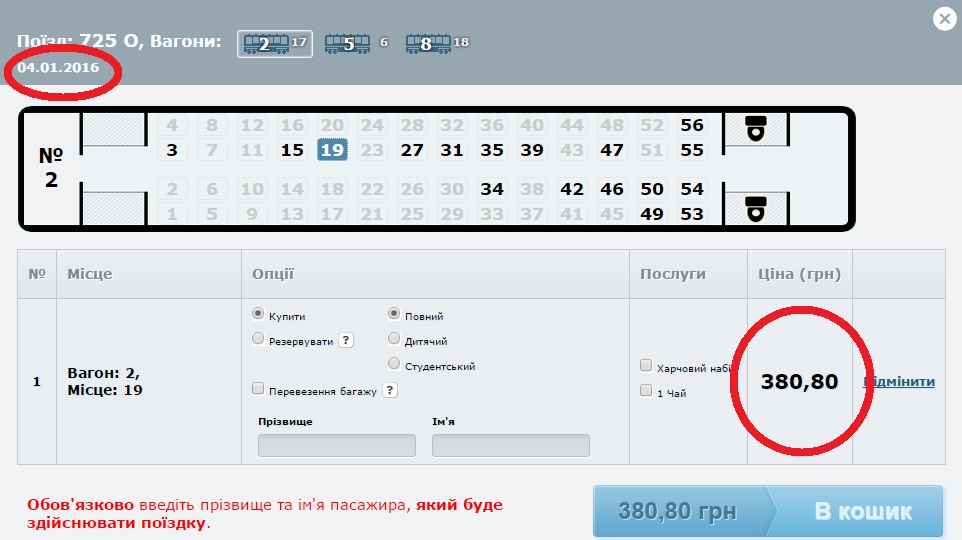Close the seat selection dialog
Viewport: 962px width, 540px height.
pos(945,19)
